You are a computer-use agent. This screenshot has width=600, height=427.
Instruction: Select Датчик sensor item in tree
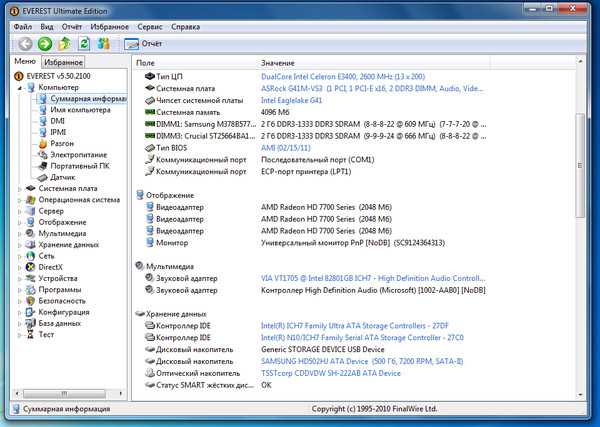64,177
